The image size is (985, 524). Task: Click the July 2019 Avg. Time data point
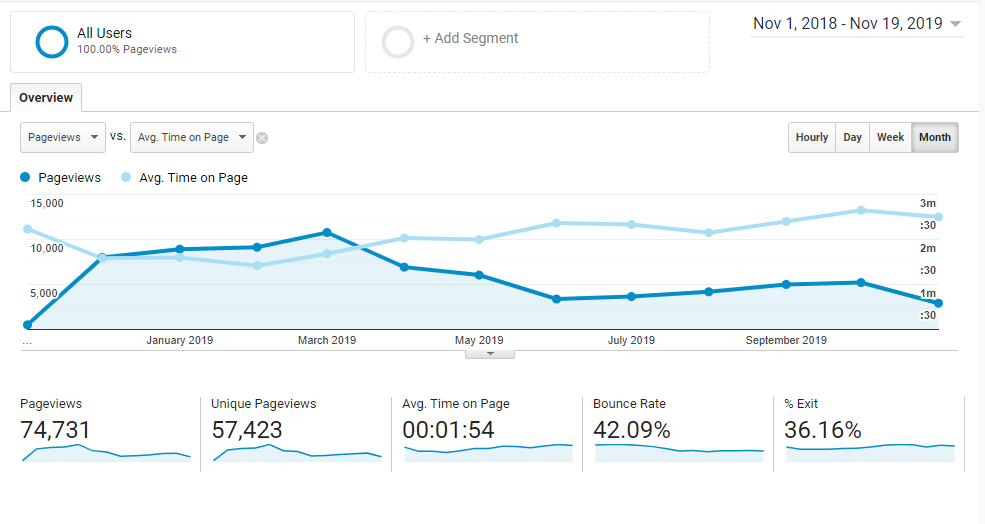[631, 224]
